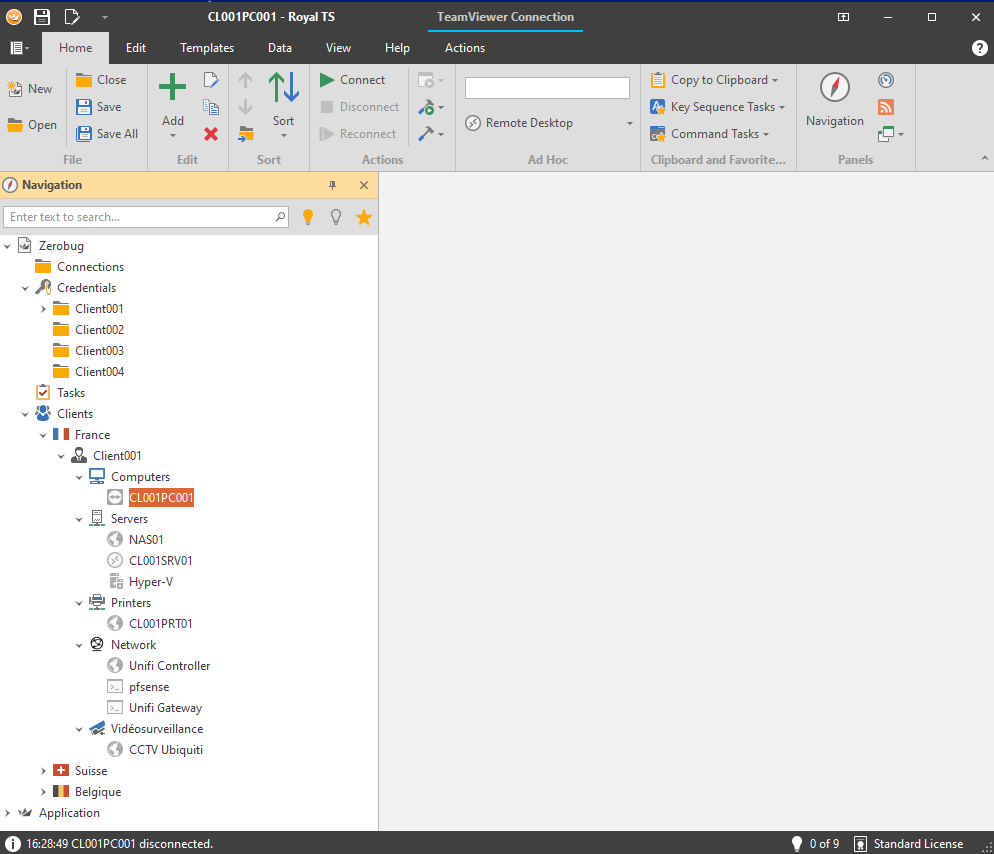Click the green Add plus icon
This screenshot has width=994, height=854.
[x=172, y=87]
